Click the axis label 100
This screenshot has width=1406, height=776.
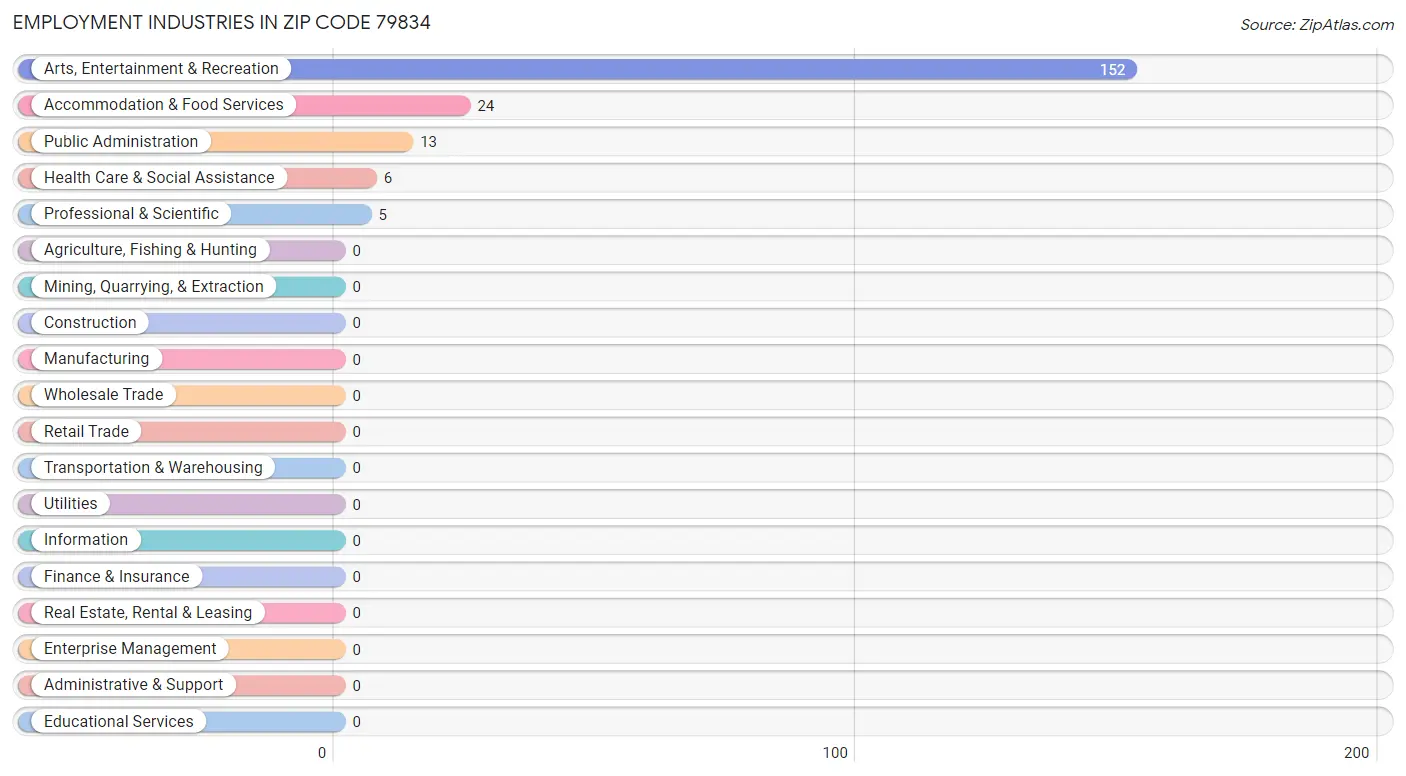point(835,753)
